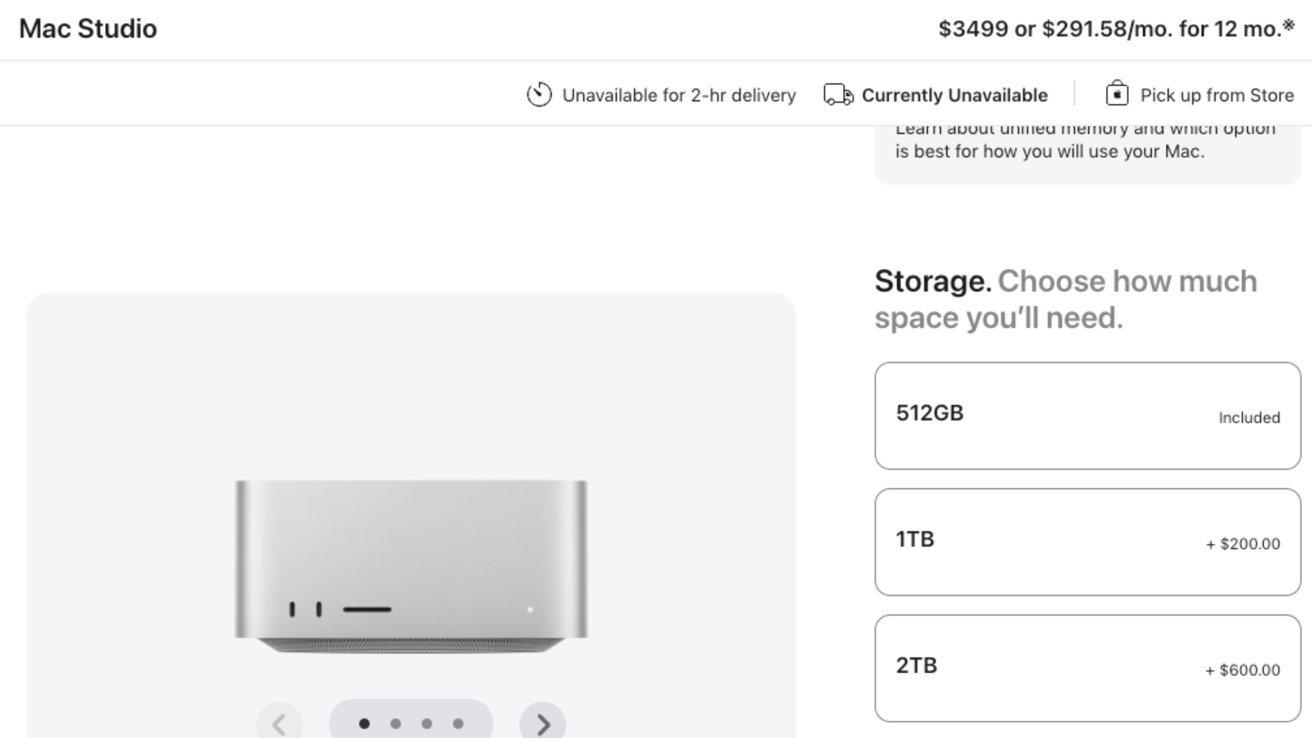Screen dimensions: 1312x738
Task: Click the Mac Studio title heading
Action: (88, 29)
